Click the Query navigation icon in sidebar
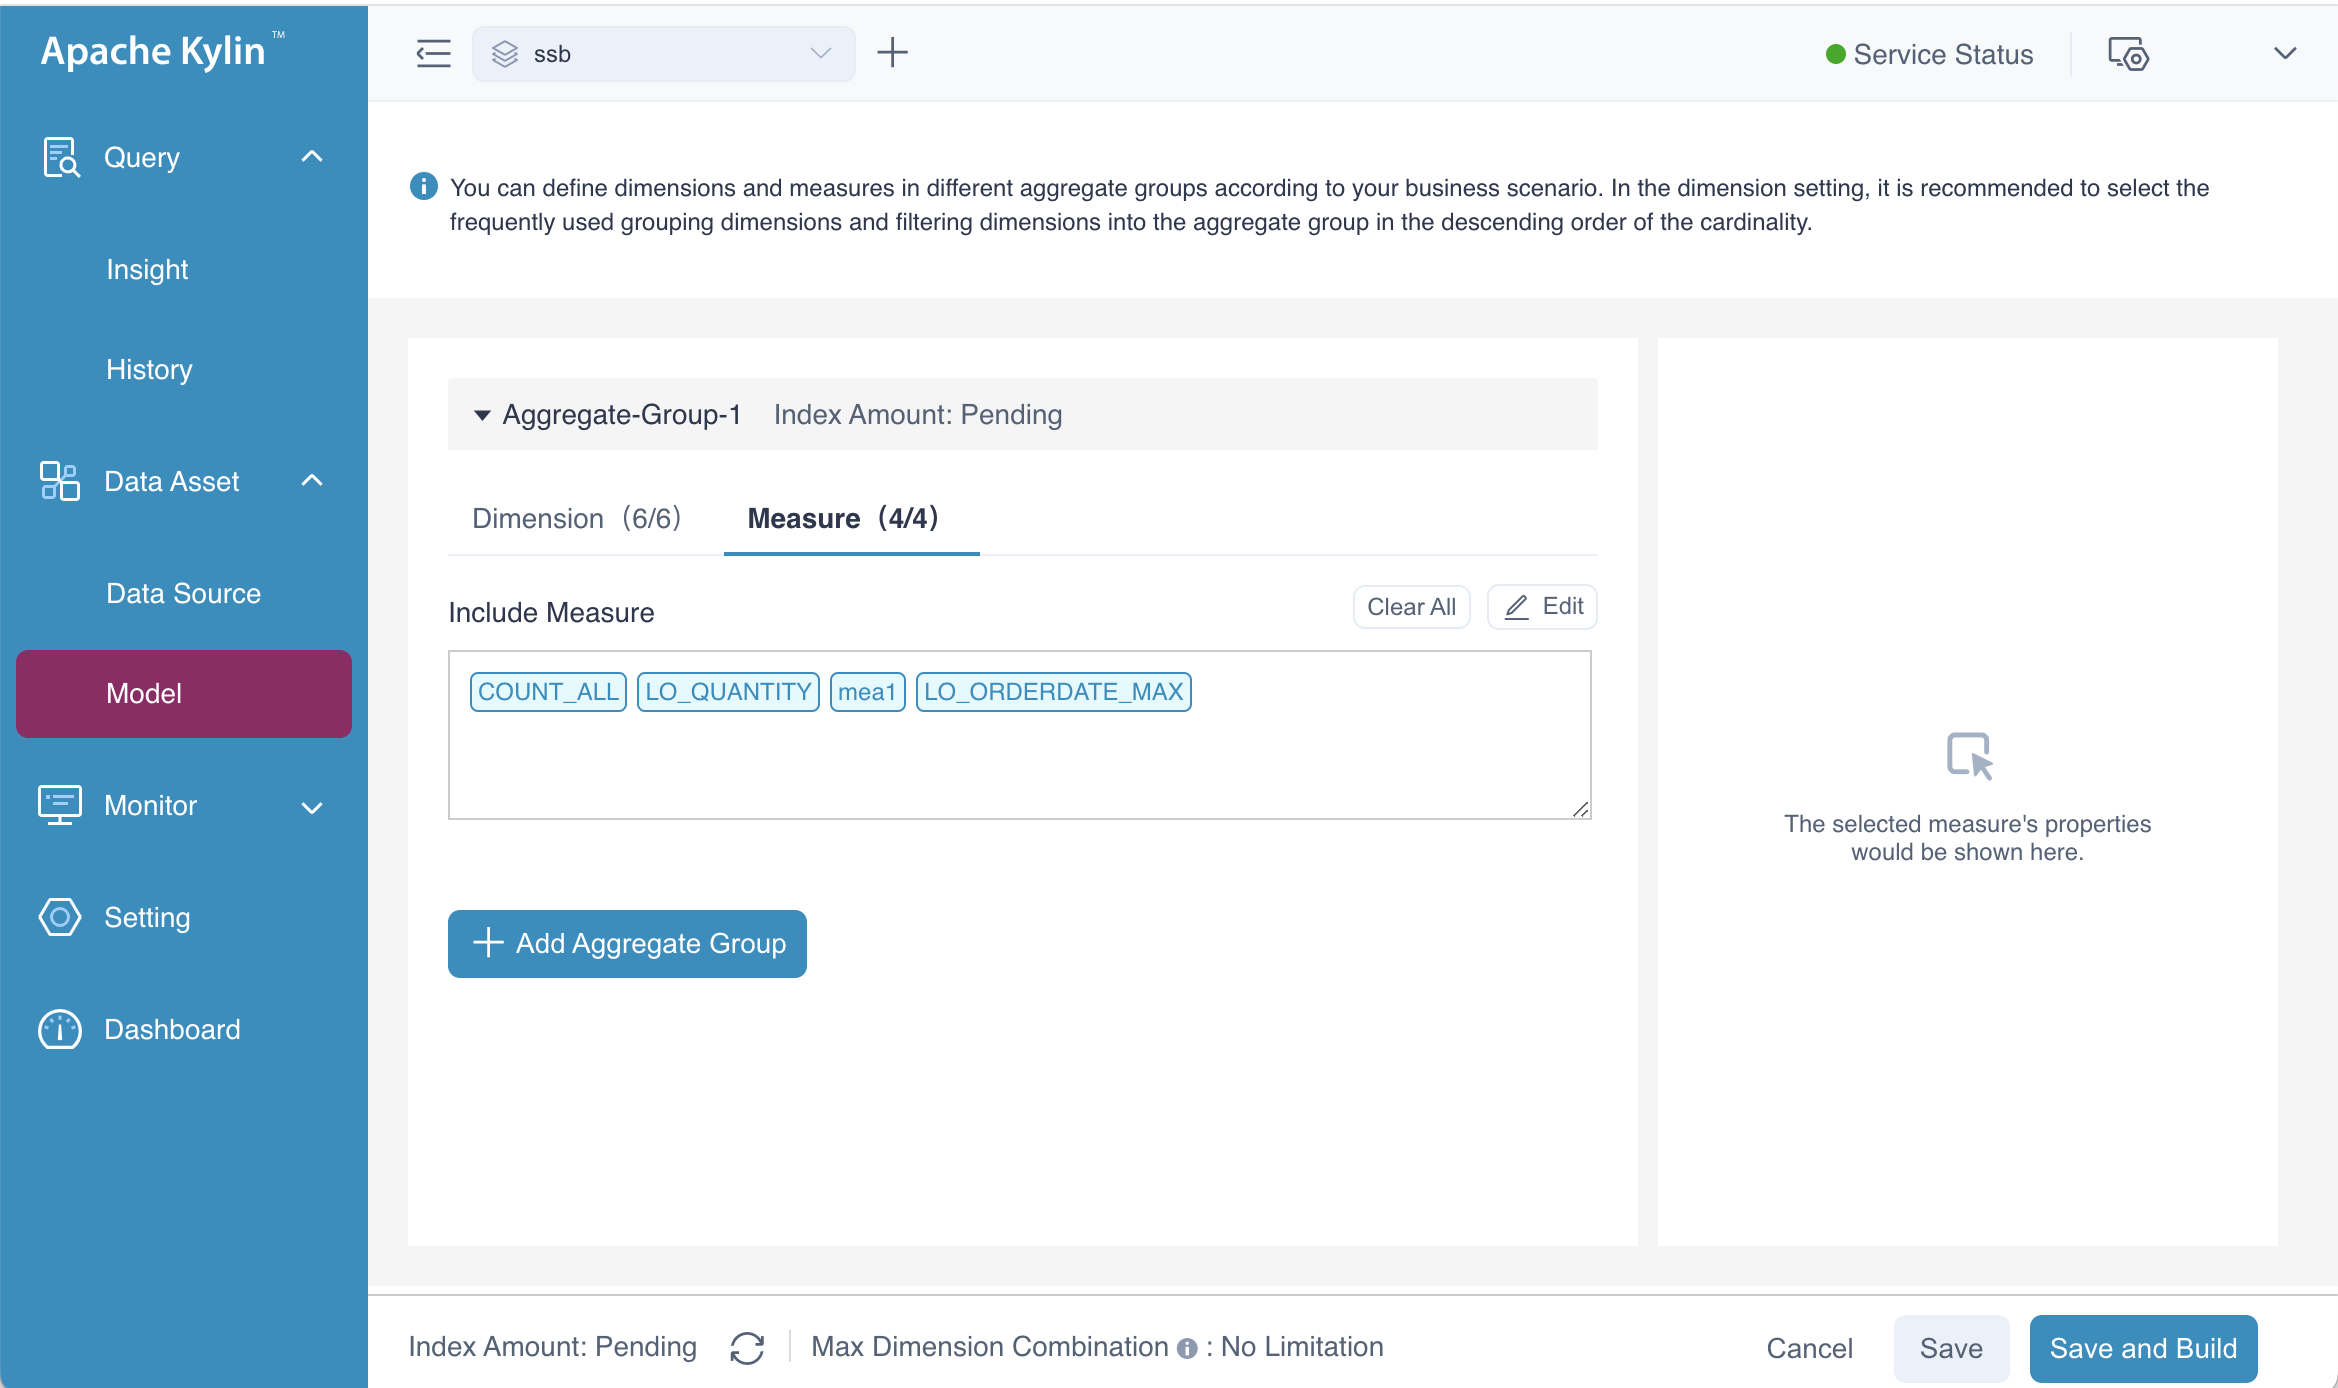This screenshot has width=2338, height=1388. 59,157
